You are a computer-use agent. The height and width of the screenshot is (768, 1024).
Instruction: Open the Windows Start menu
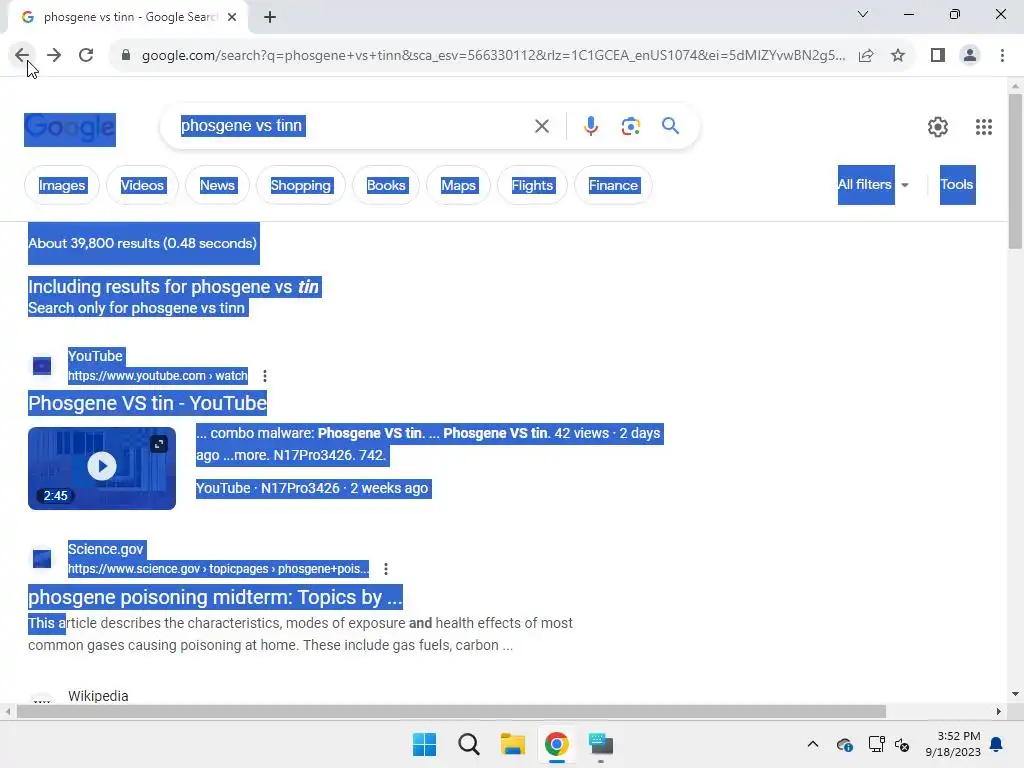coord(424,744)
